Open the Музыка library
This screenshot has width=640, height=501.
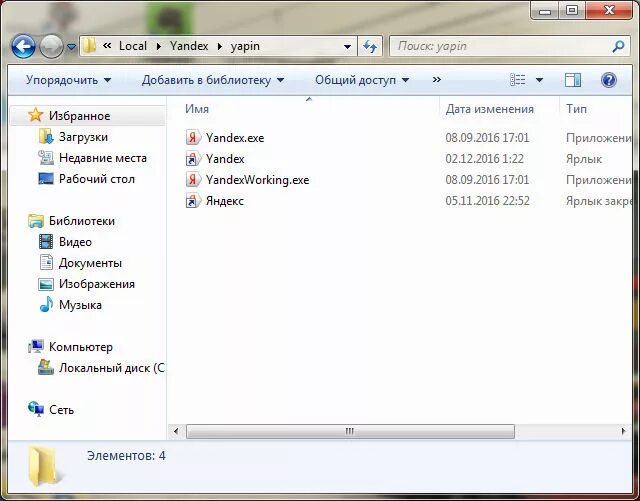80,305
